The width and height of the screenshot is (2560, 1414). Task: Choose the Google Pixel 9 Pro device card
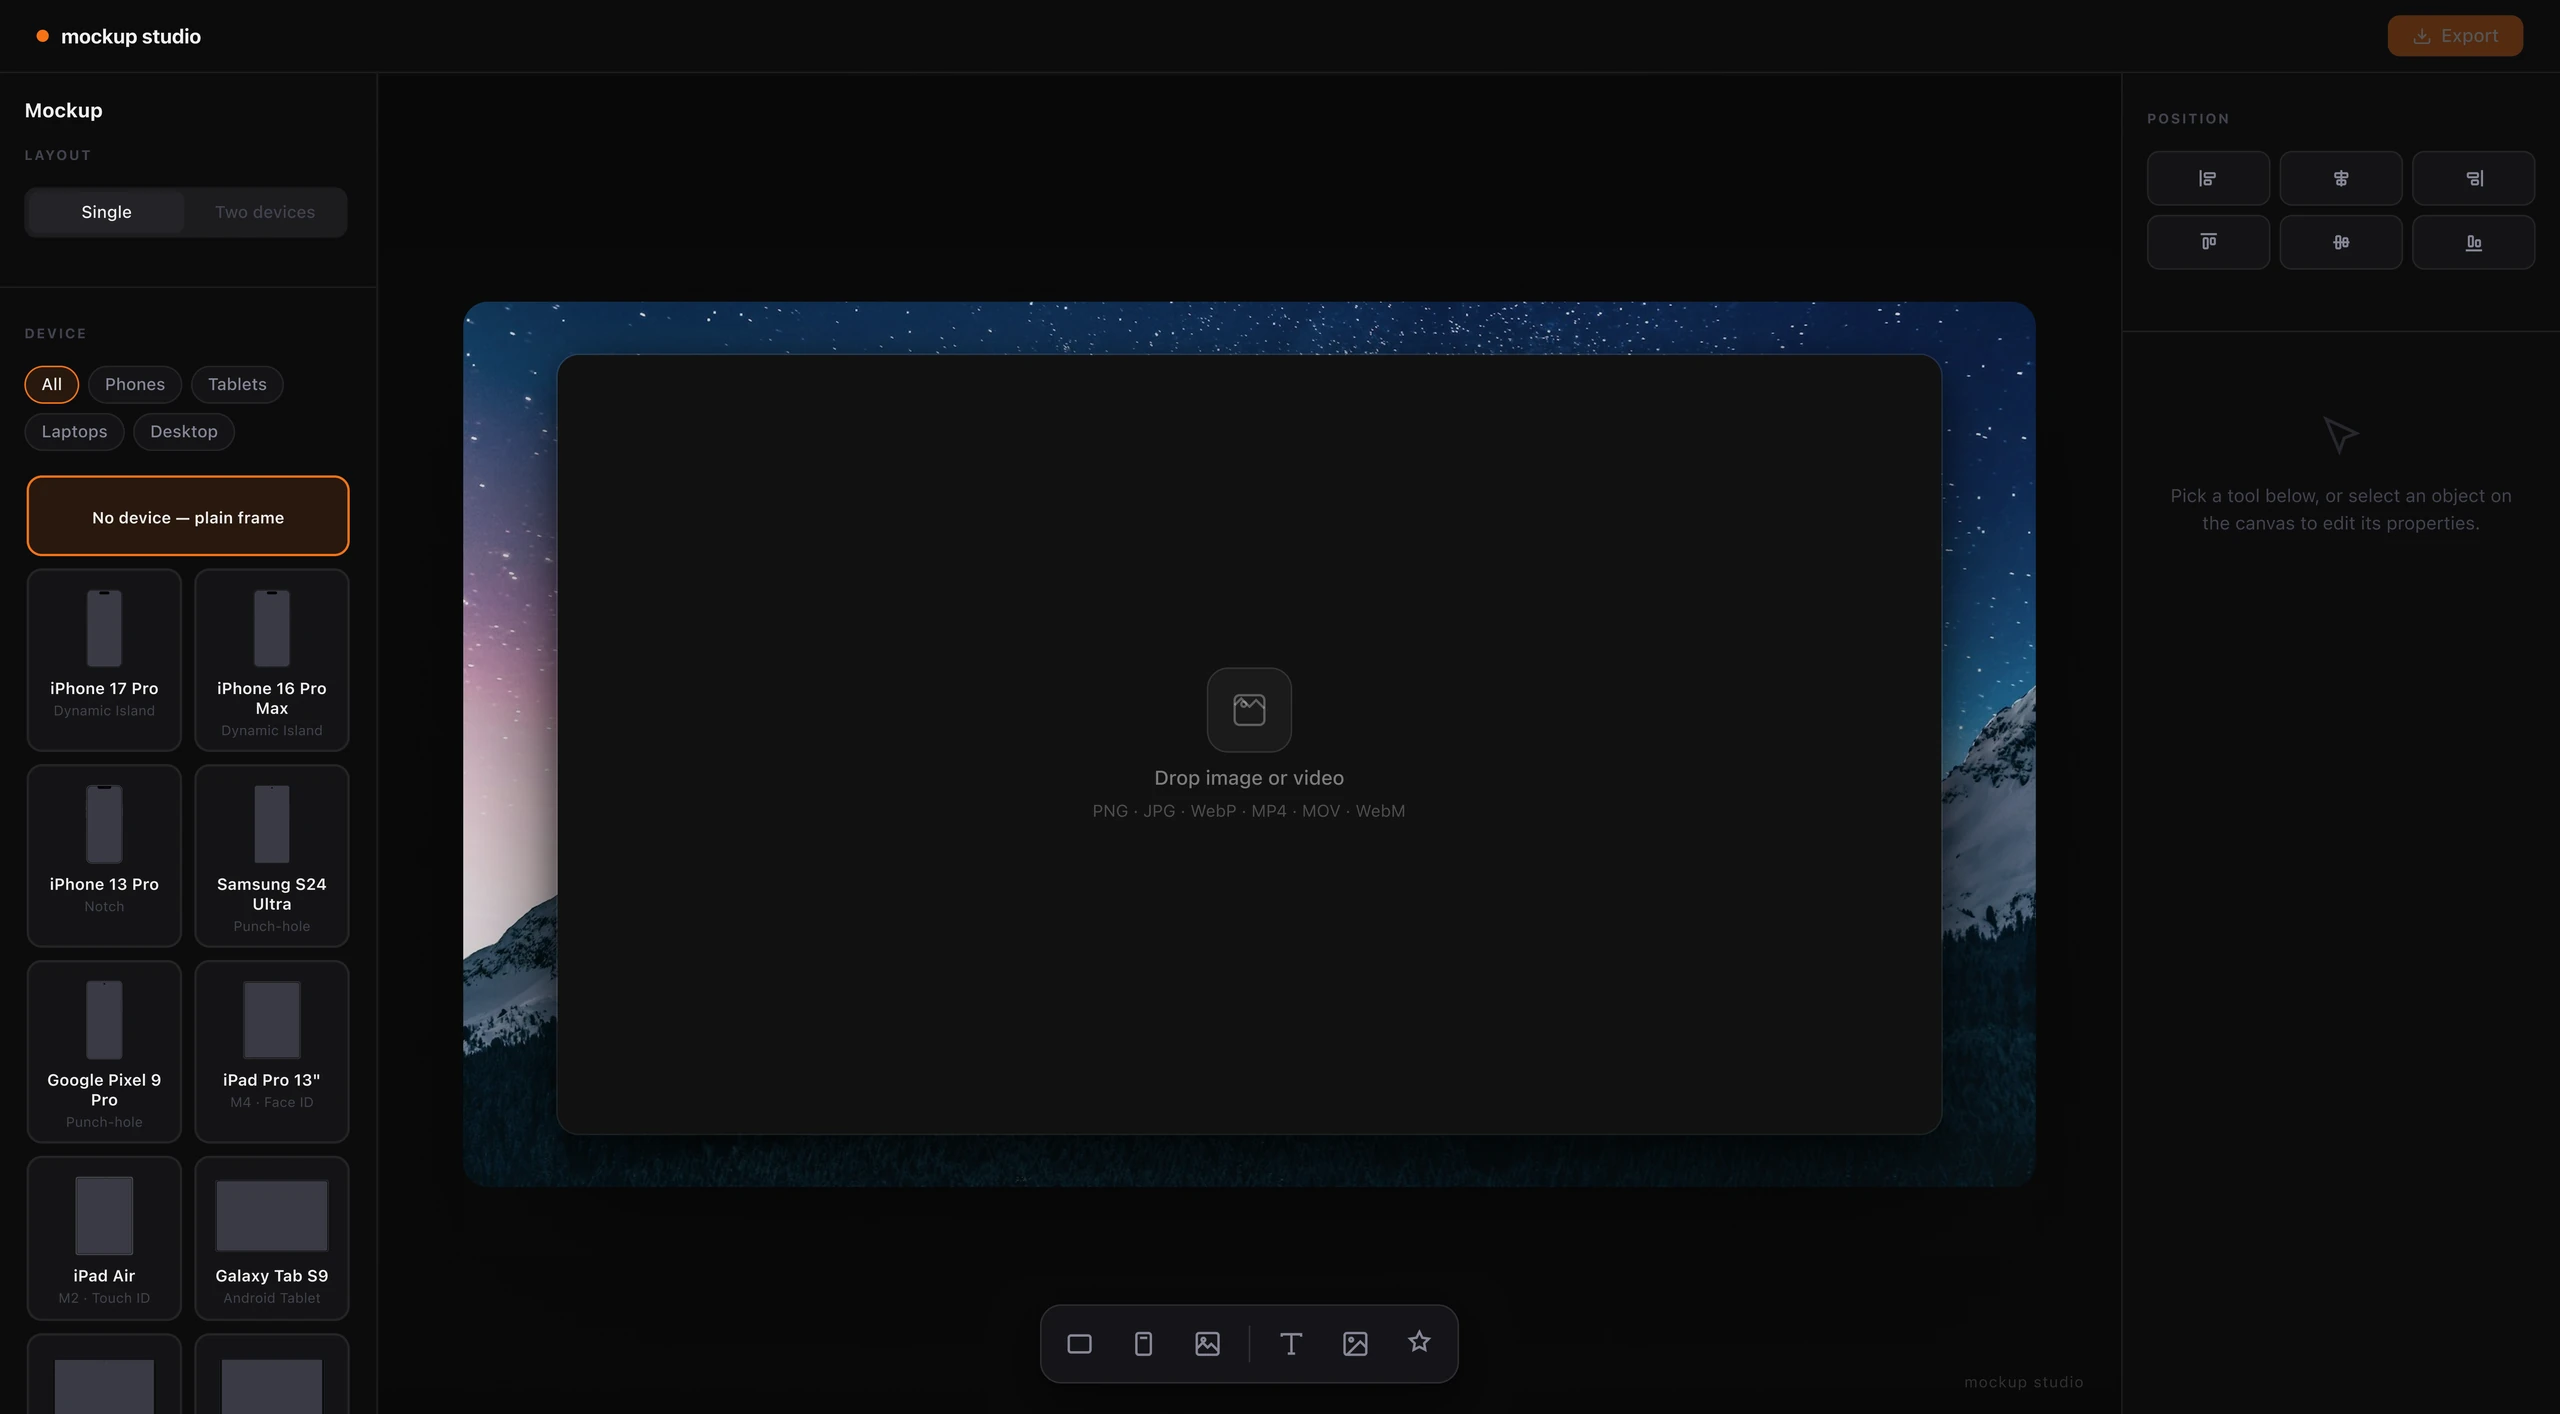pyautogui.click(x=104, y=1052)
